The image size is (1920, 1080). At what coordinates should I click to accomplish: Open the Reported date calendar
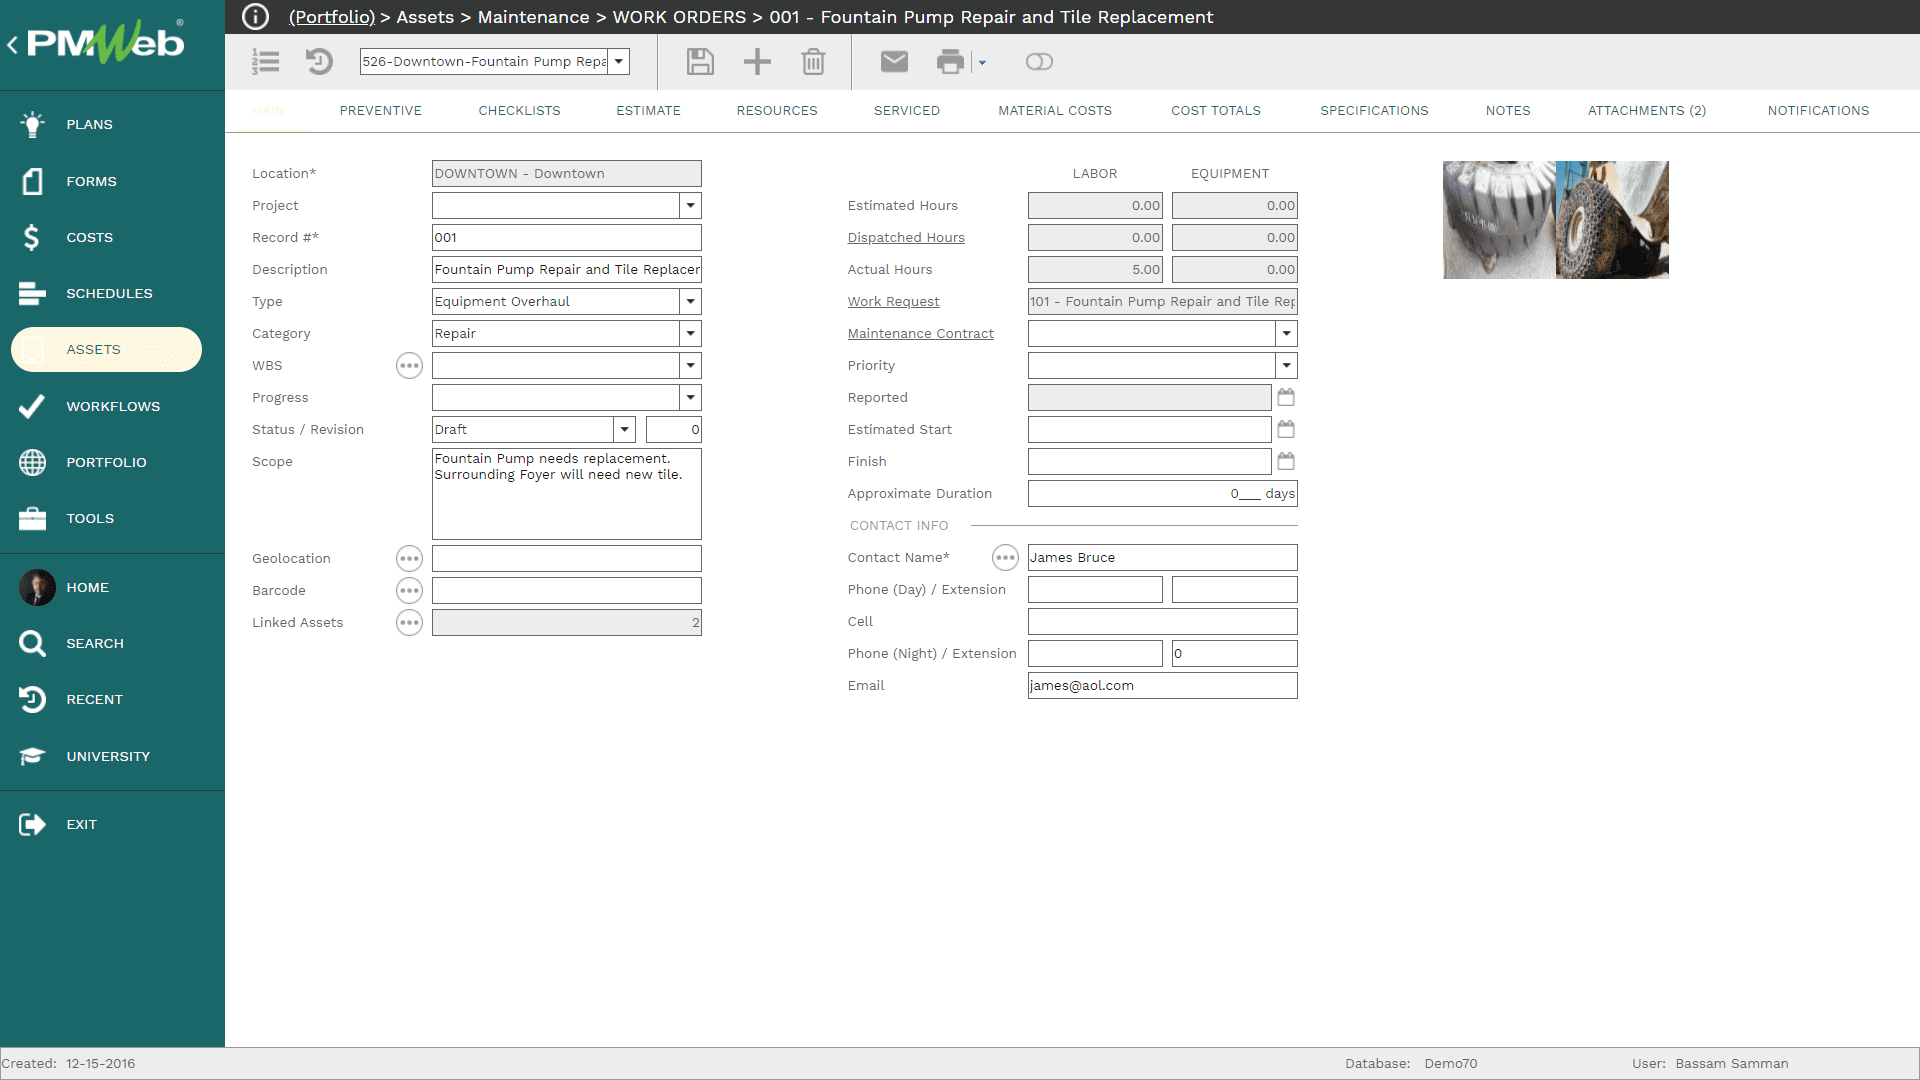coord(1286,397)
